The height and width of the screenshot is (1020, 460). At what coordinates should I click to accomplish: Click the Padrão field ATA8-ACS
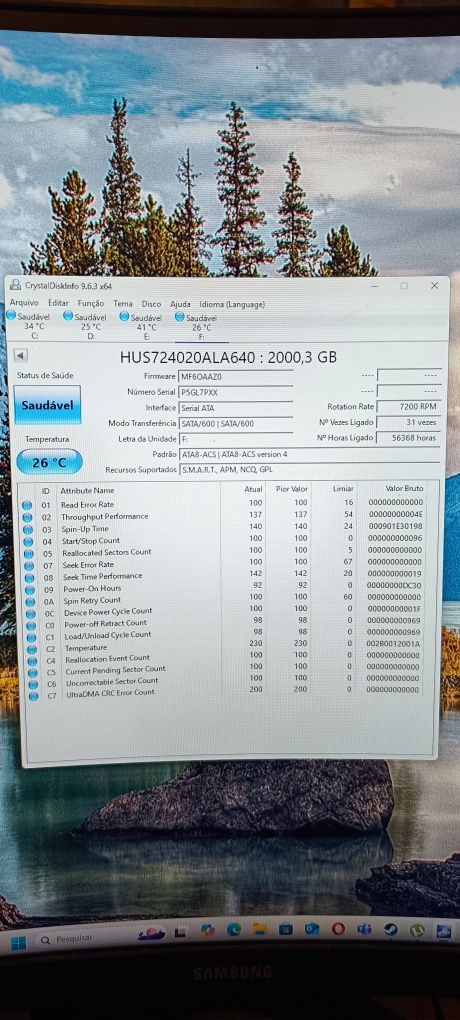[310, 455]
